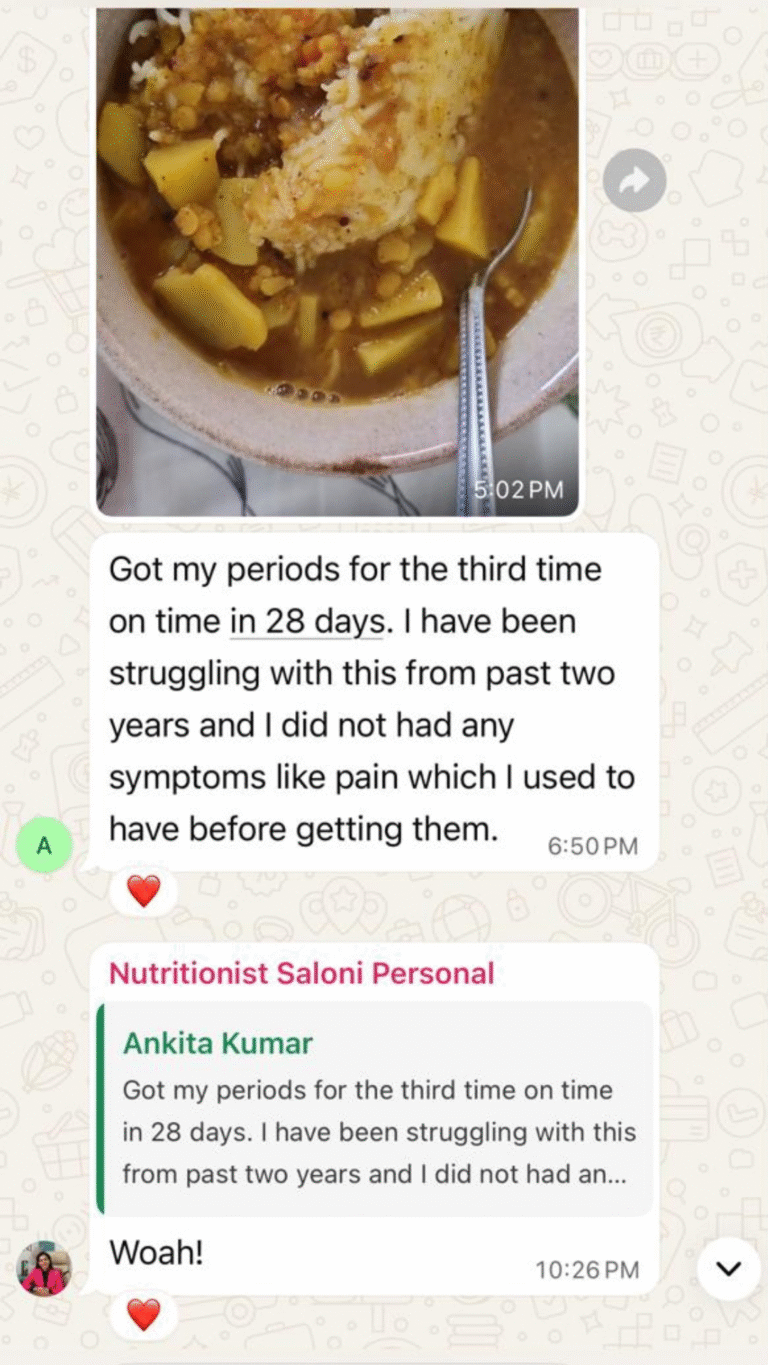Jump to latest messages with down chevron
The width and height of the screenshot is (768, 1365).
[729, 1269]
